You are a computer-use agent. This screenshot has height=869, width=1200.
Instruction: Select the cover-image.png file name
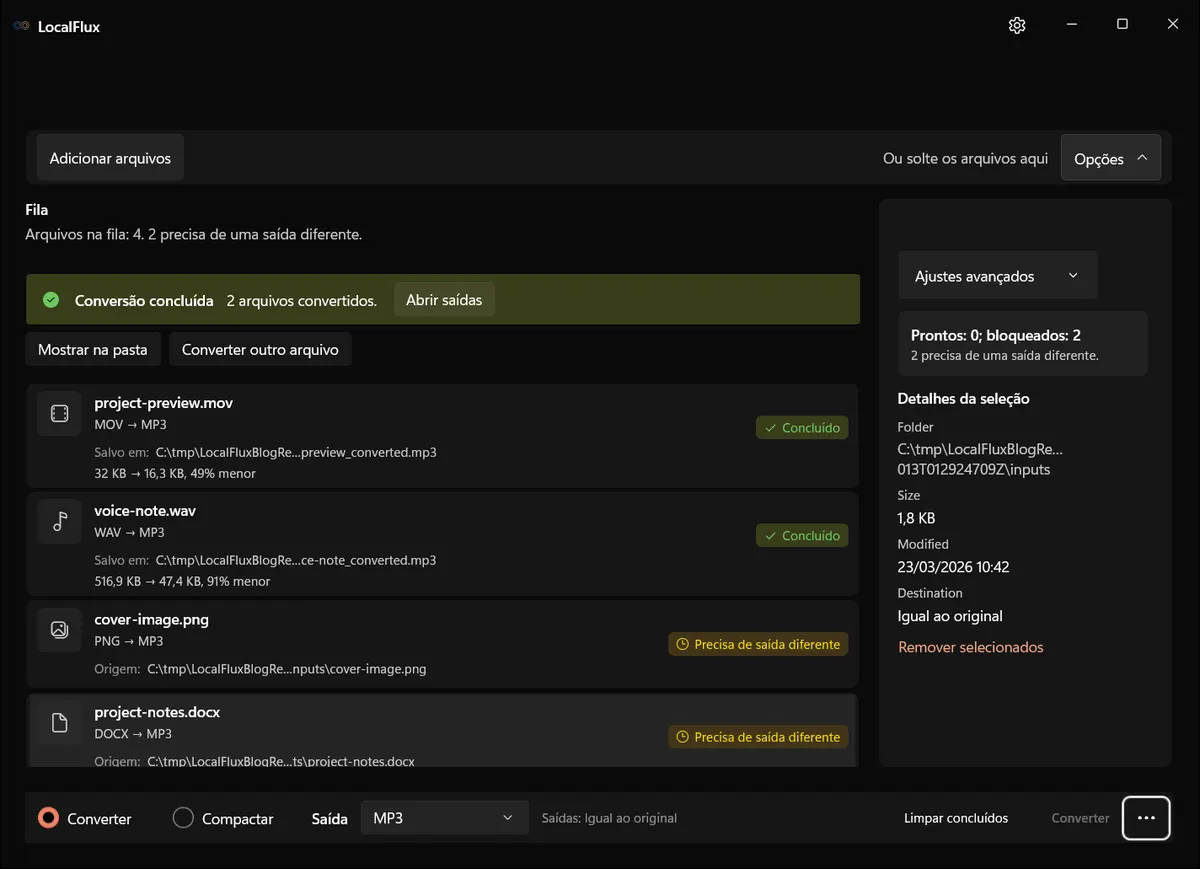(151, 620)
